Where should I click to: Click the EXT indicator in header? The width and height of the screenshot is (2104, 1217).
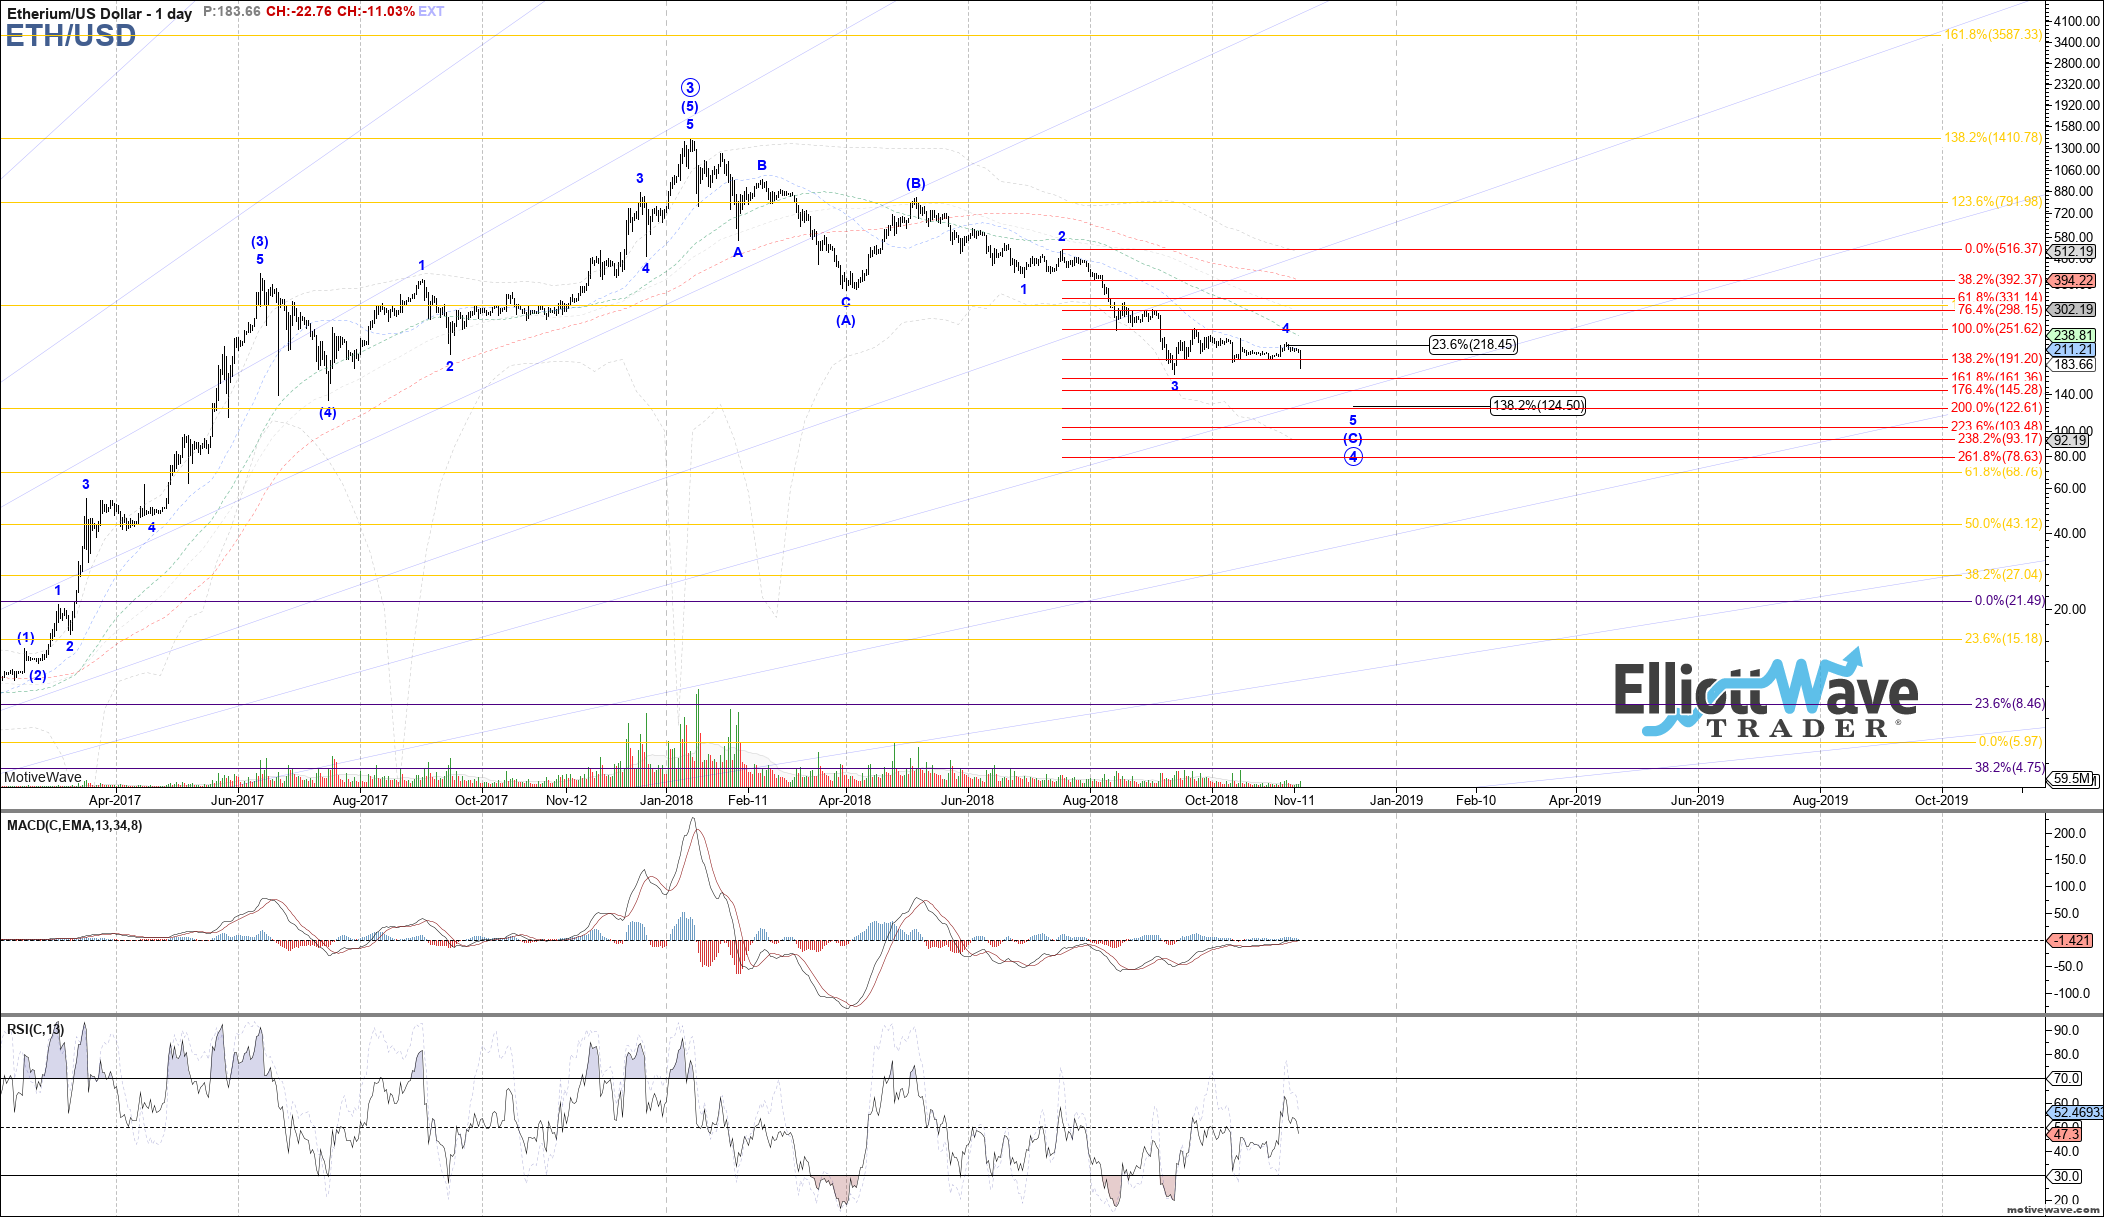[x=431, y=12]
